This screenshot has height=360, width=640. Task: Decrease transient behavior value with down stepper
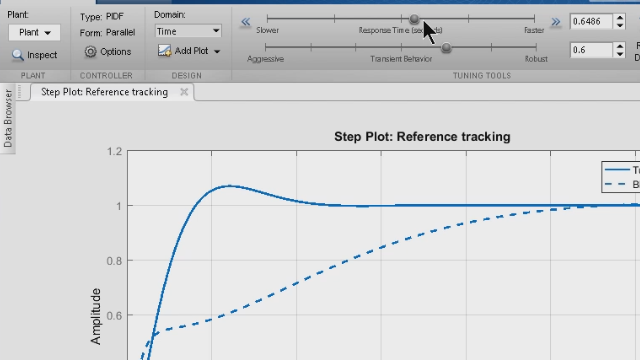pyautogui.click(x=620, y=54)
